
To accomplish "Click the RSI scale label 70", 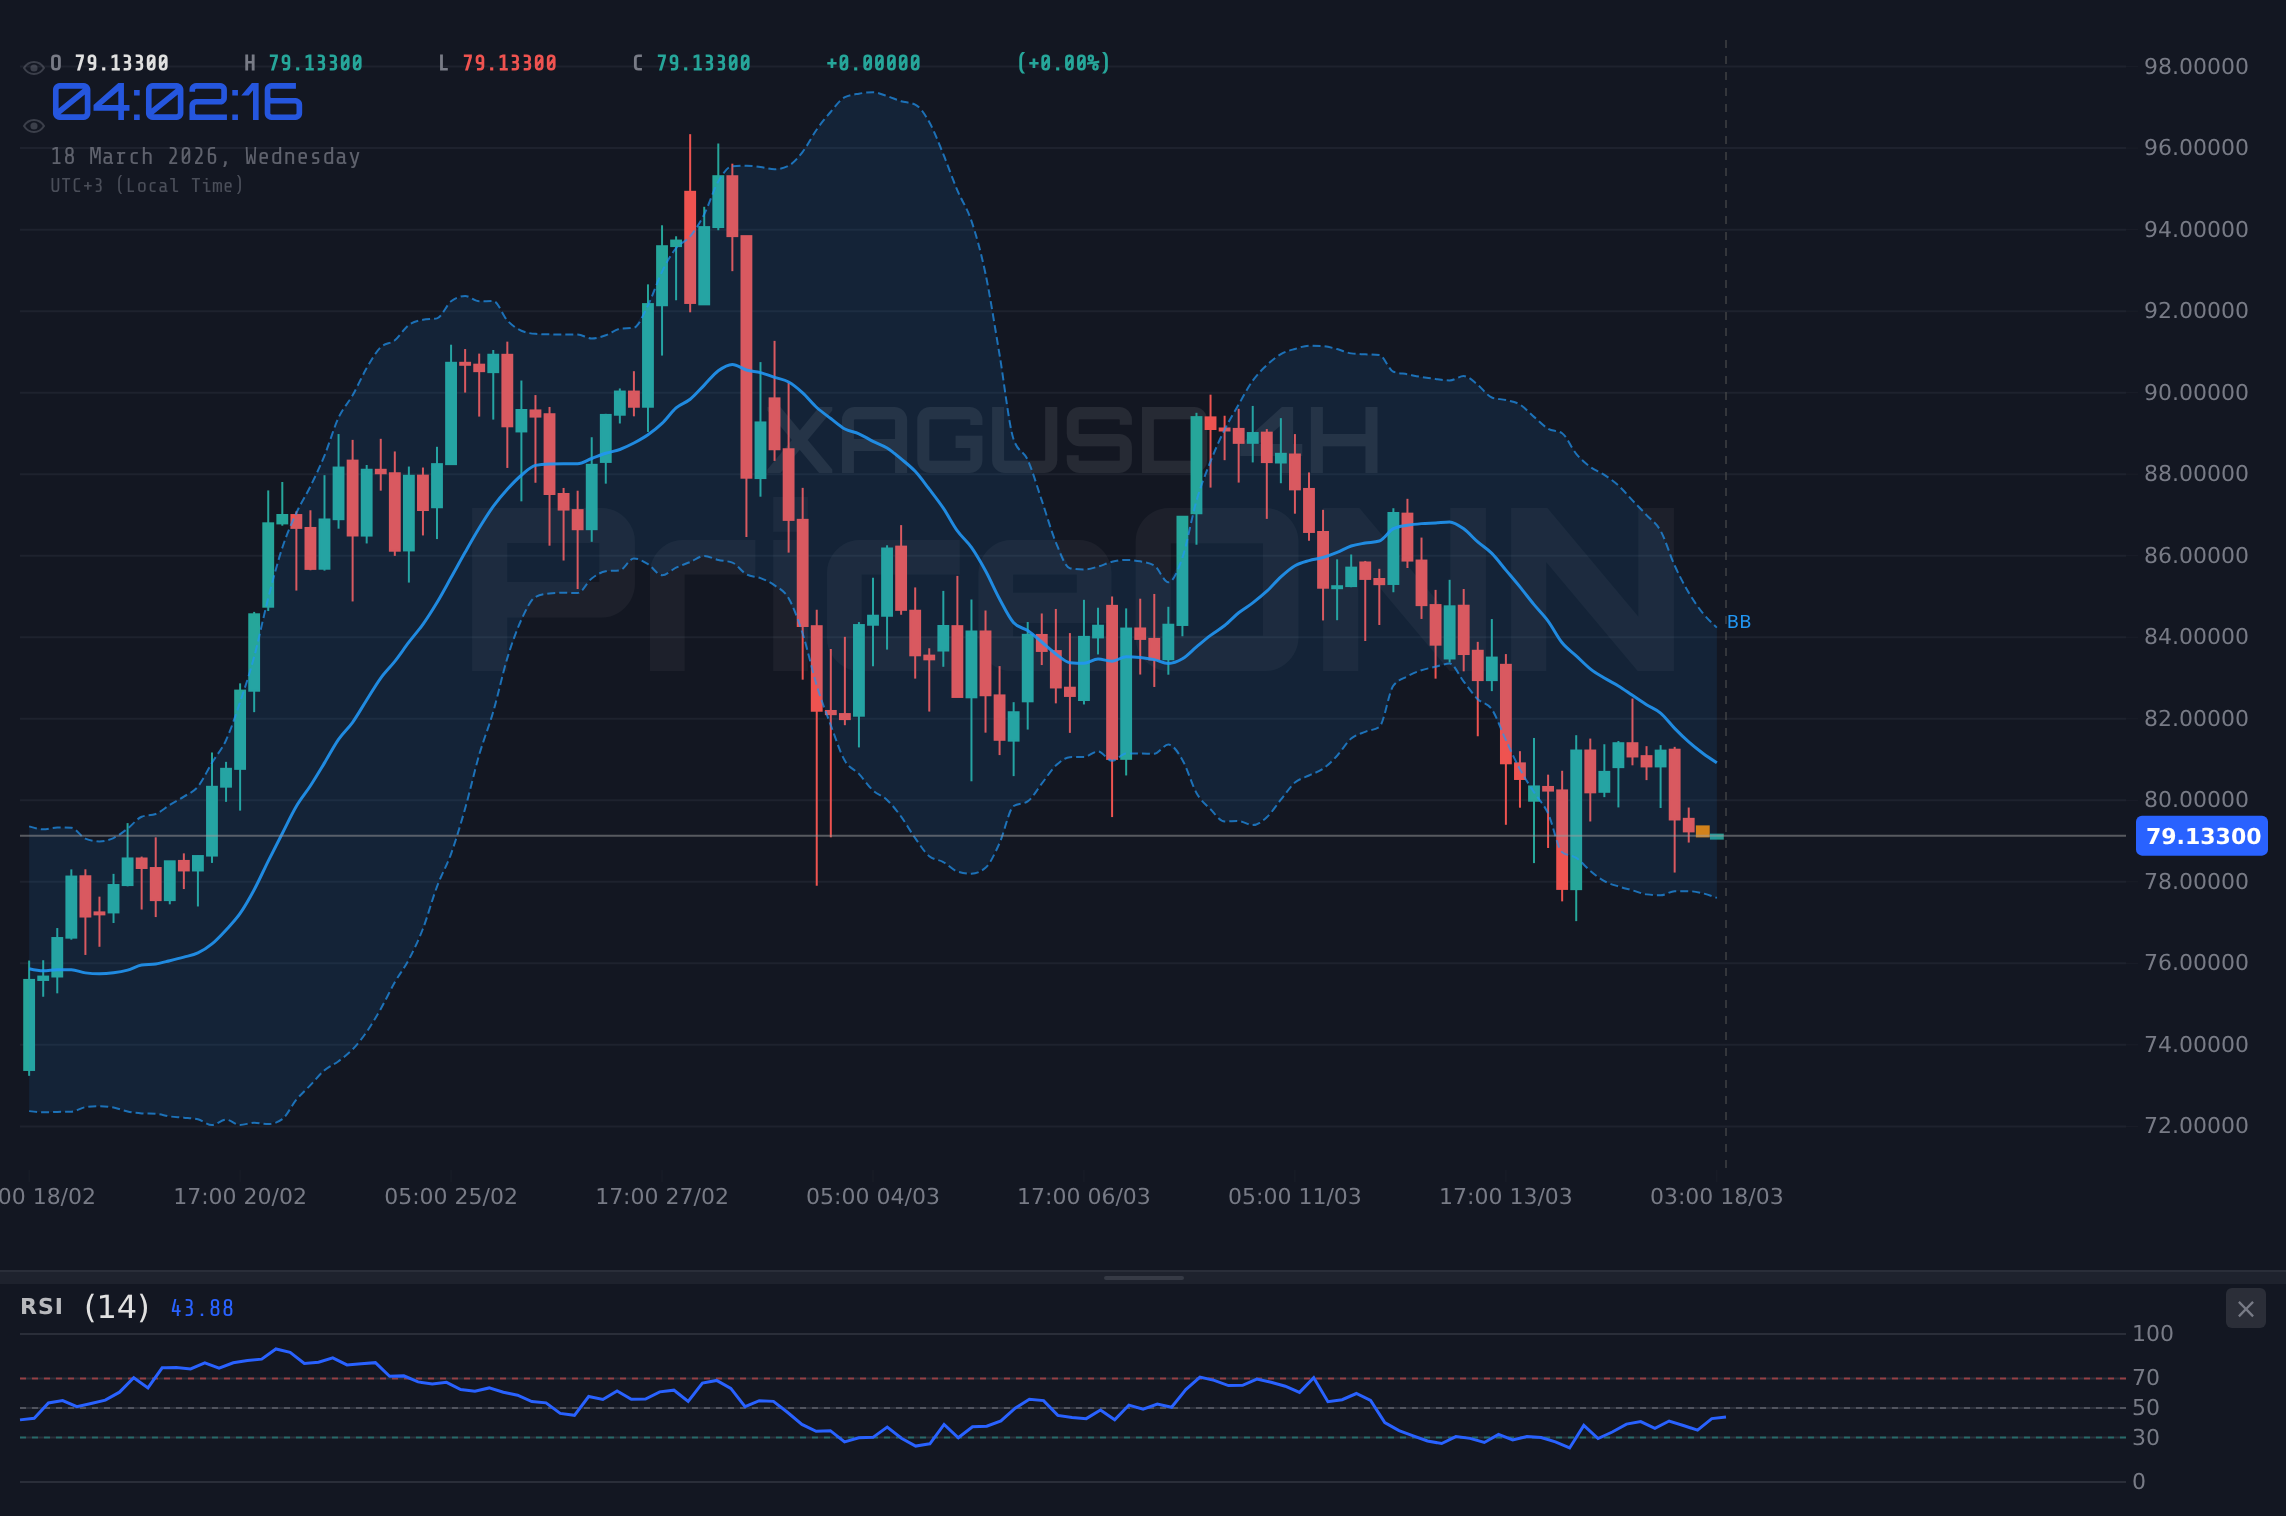I will (2146, 1378).
